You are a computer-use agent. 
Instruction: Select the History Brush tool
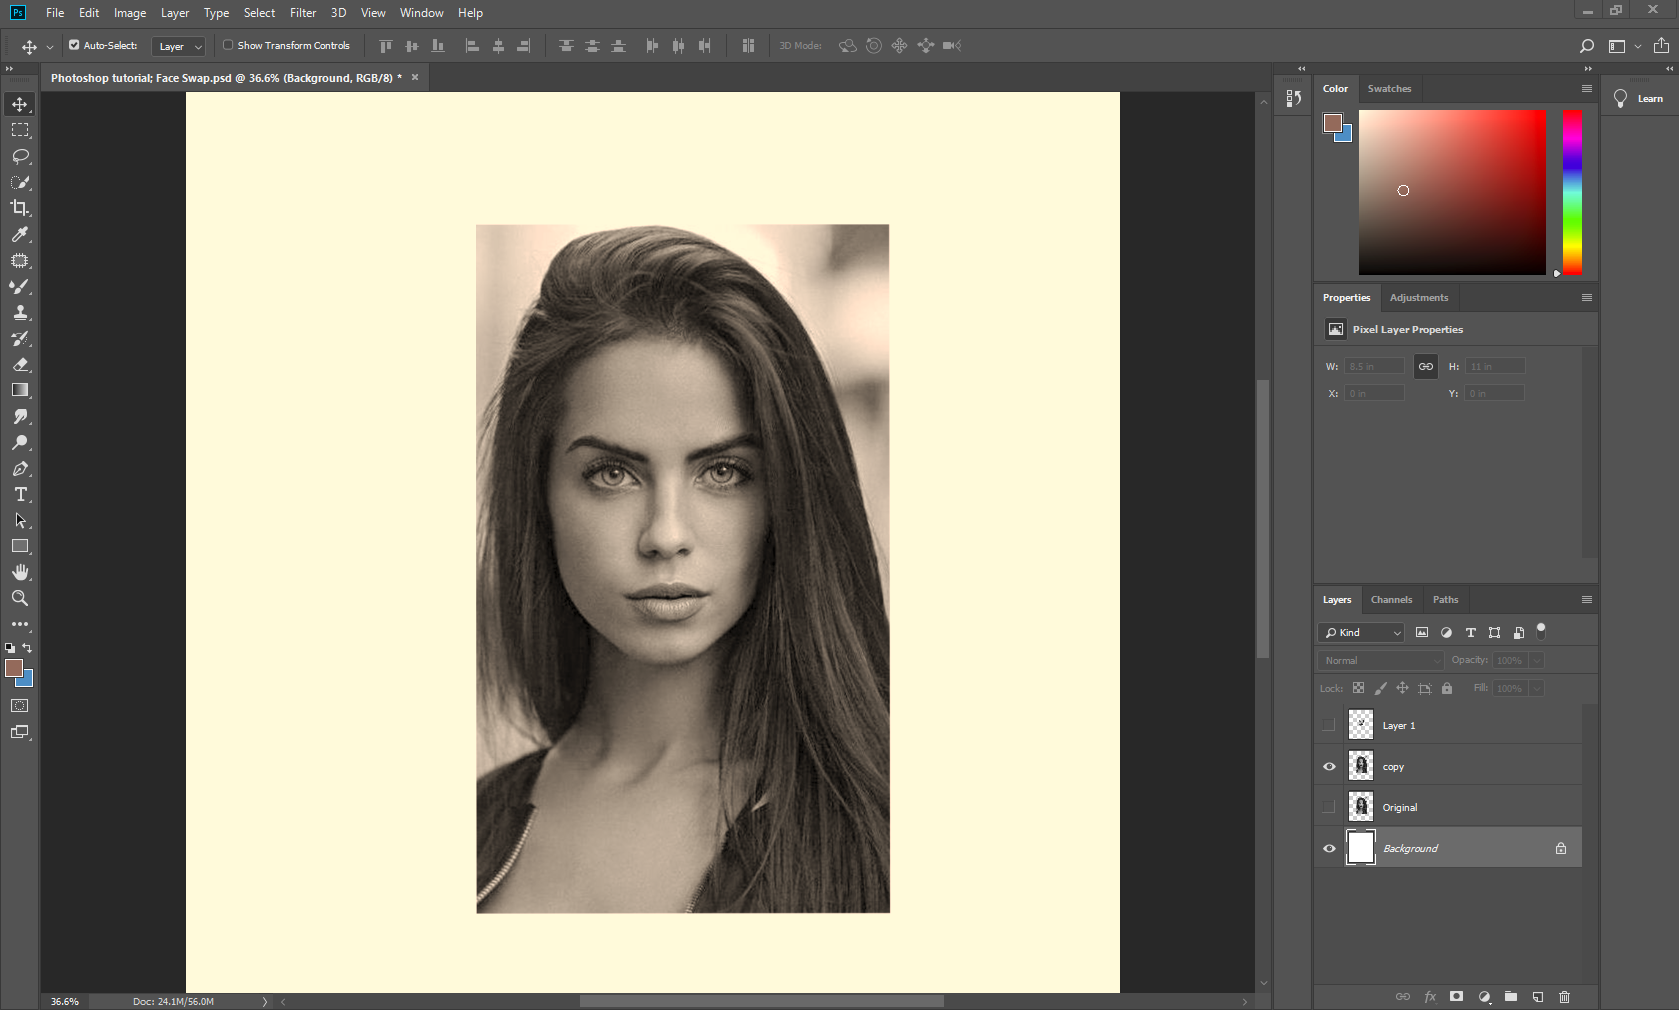tap(20, 338)
